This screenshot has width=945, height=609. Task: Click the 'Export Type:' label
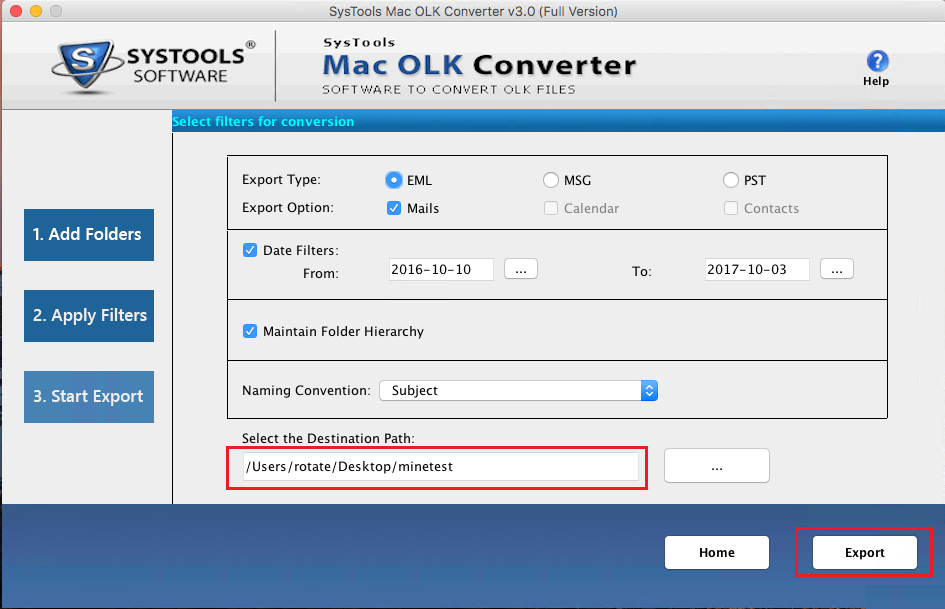click(x=281, y=180)
